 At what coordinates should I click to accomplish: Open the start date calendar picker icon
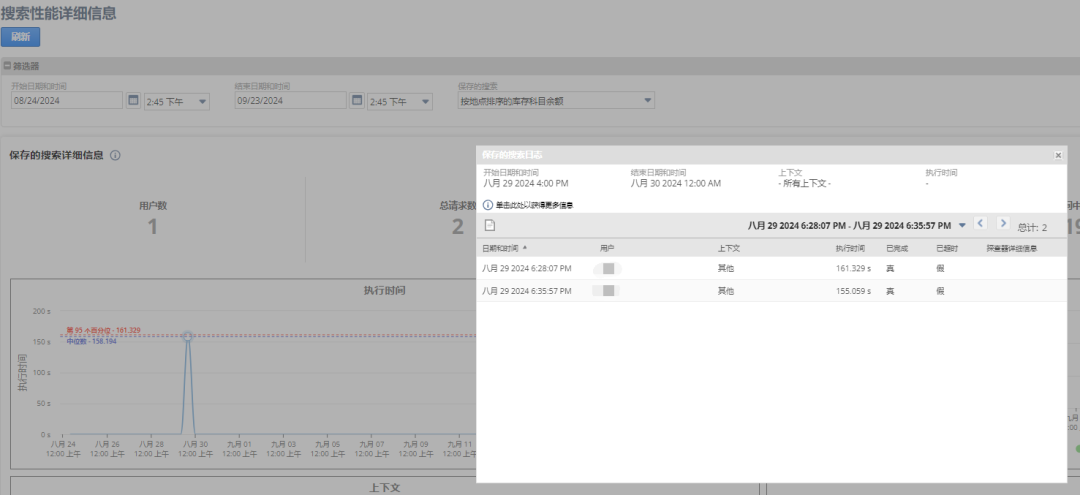[134, 101]
